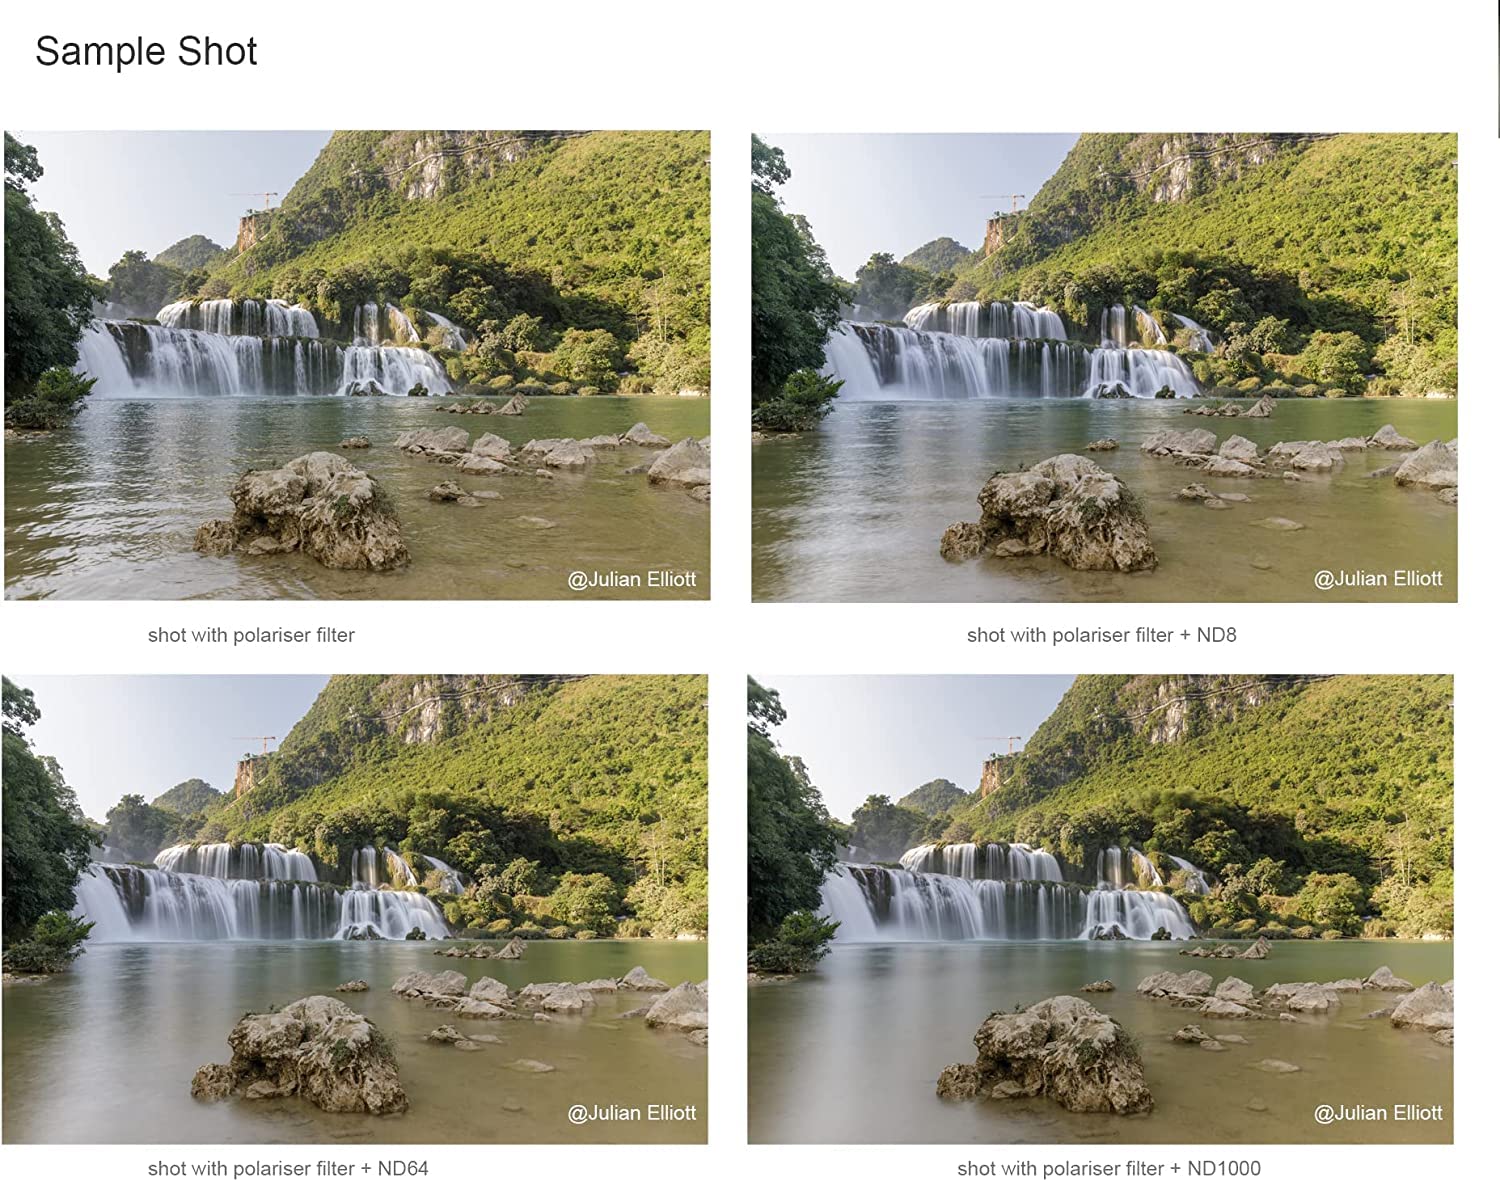Click the polariser filter only sample photo
The width and height of the screenshot is (1500, 1181).
(357, 365)
